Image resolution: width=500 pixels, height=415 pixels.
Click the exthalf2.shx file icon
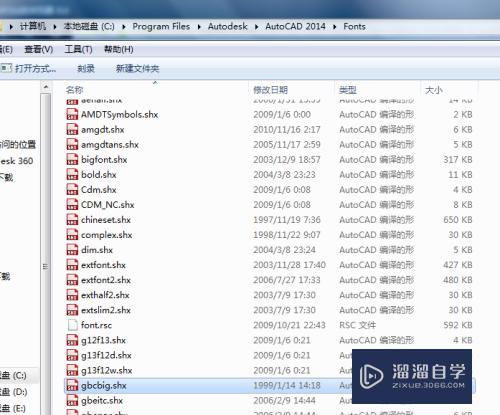tap(72, 295)
